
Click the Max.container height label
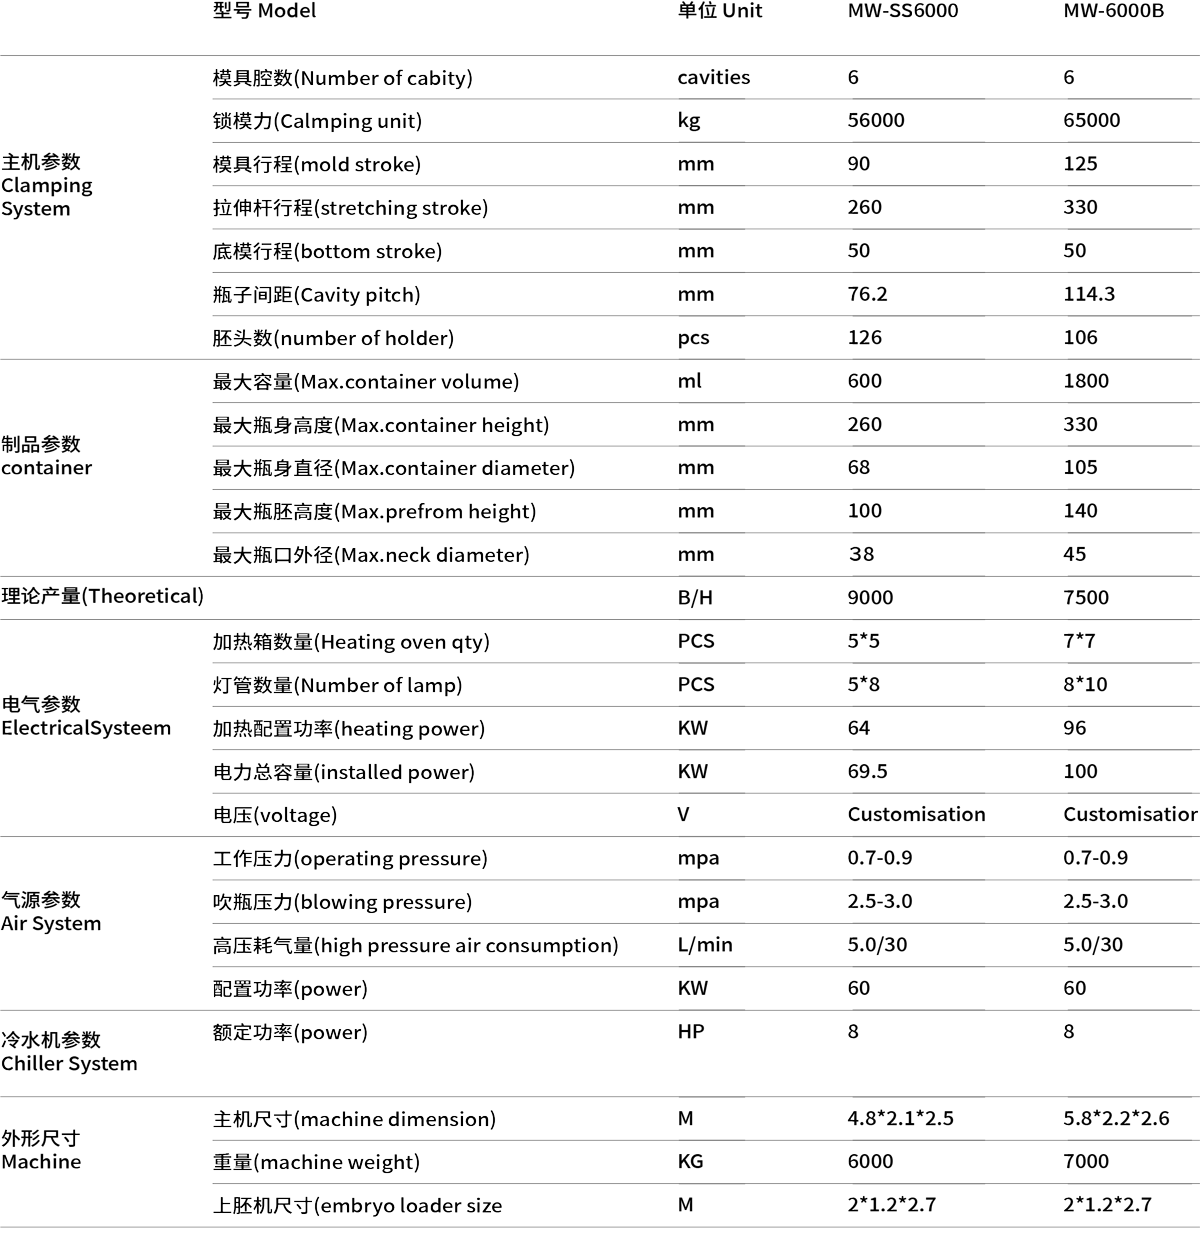380,425
